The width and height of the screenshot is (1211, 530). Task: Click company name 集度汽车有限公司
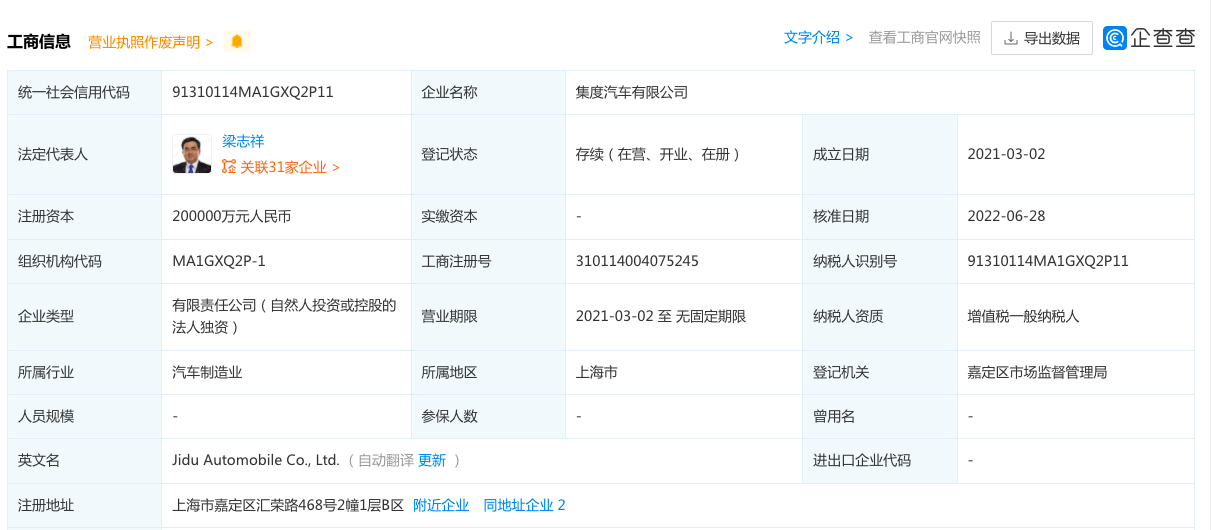point(632,92)
